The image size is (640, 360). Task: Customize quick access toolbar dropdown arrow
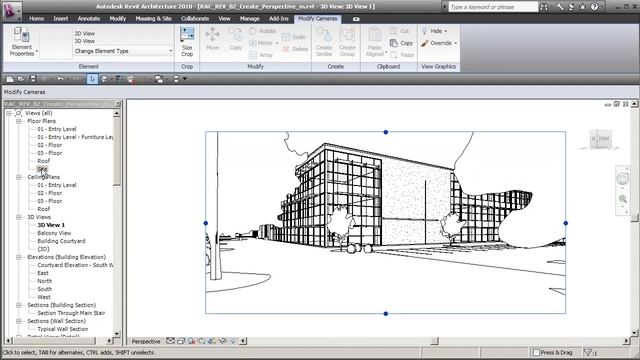point(184,79)
